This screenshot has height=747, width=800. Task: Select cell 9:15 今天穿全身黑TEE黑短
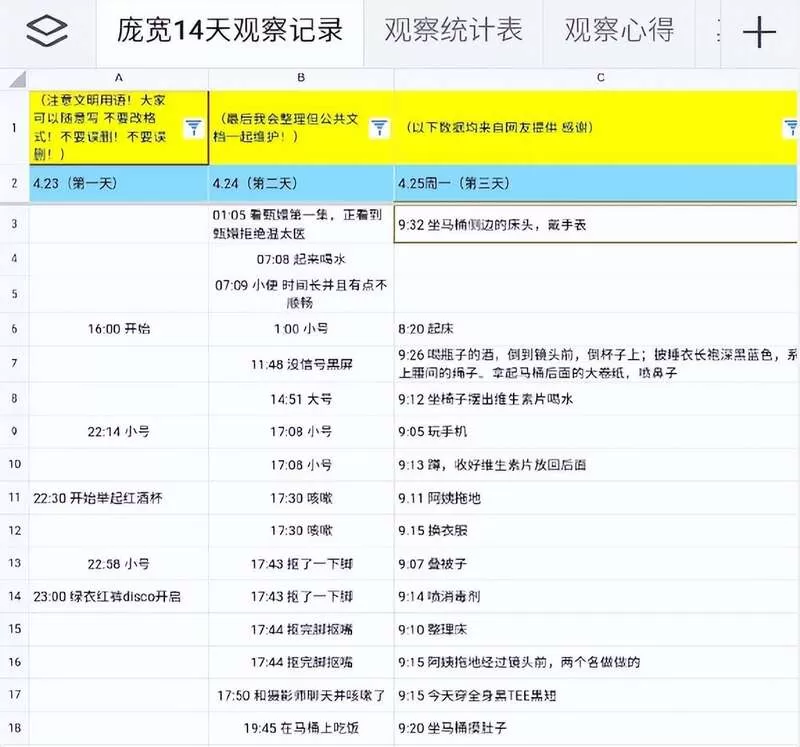596,695
